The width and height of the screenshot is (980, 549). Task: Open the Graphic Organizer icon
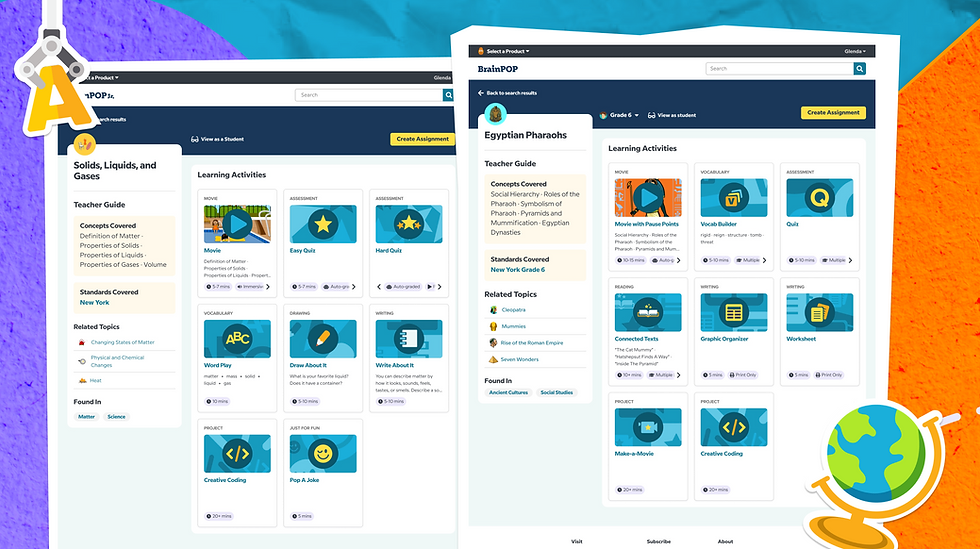click(x=733, y=313)
